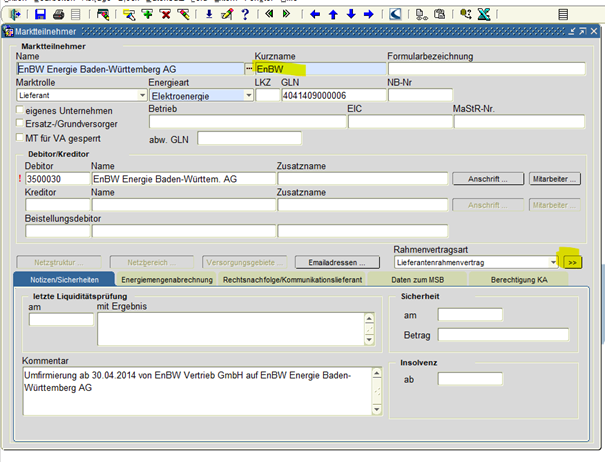Click the green plus insert record icon
This screenshot has height=462, width=605.
(148, 14)
